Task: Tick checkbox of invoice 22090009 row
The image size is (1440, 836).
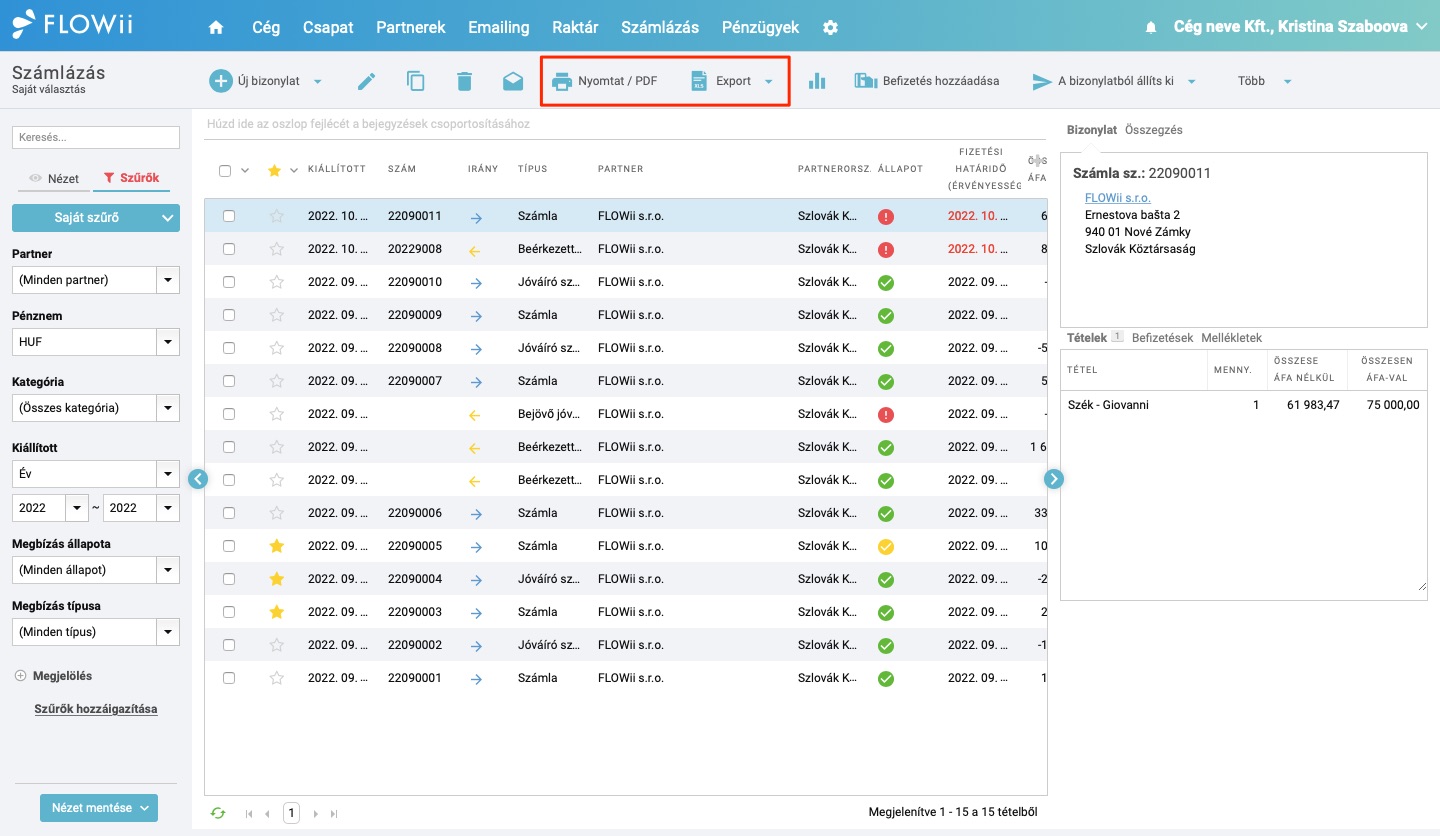Action: (229, 315)
